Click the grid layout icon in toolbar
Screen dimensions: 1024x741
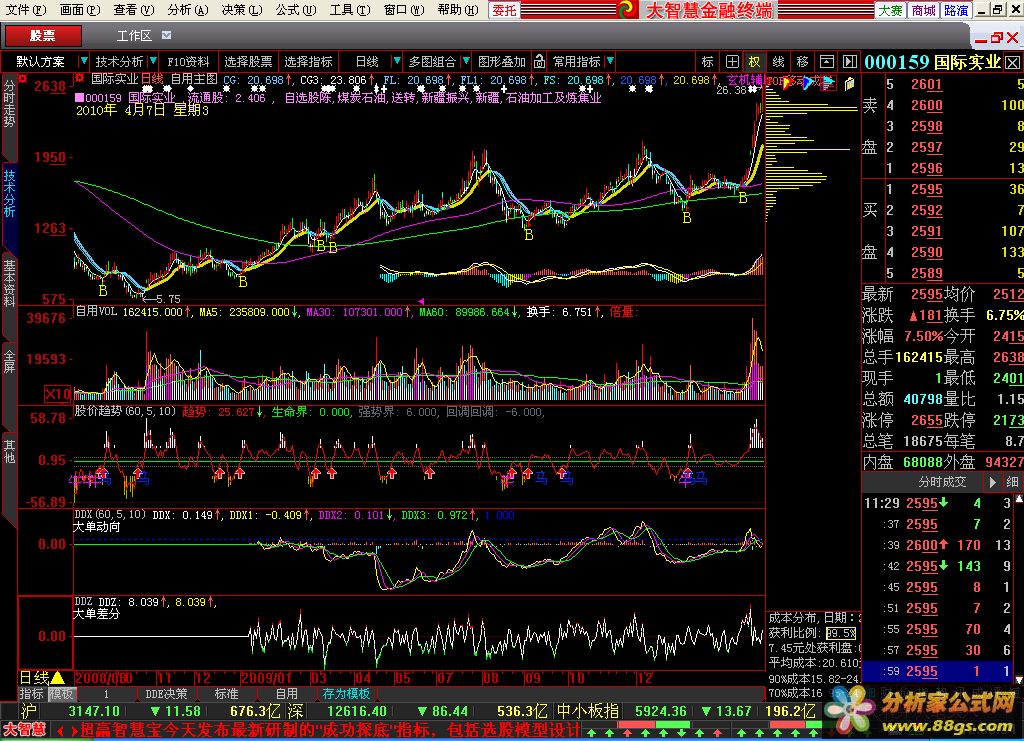(x=732, y=61)
